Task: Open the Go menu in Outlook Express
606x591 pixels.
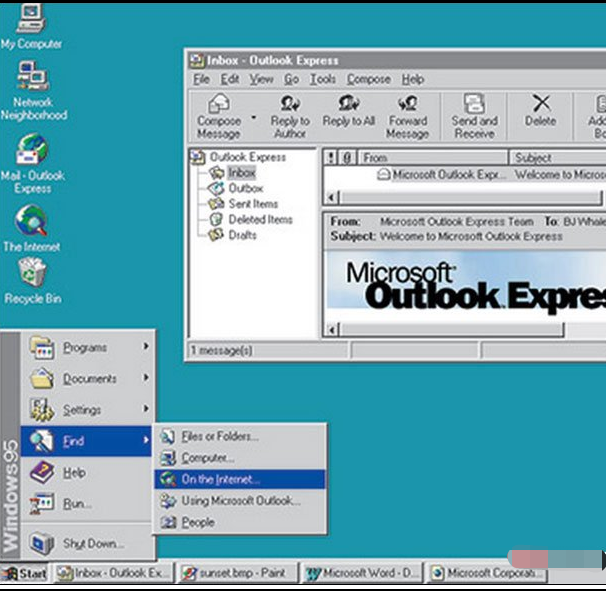Action: point(291,79)
